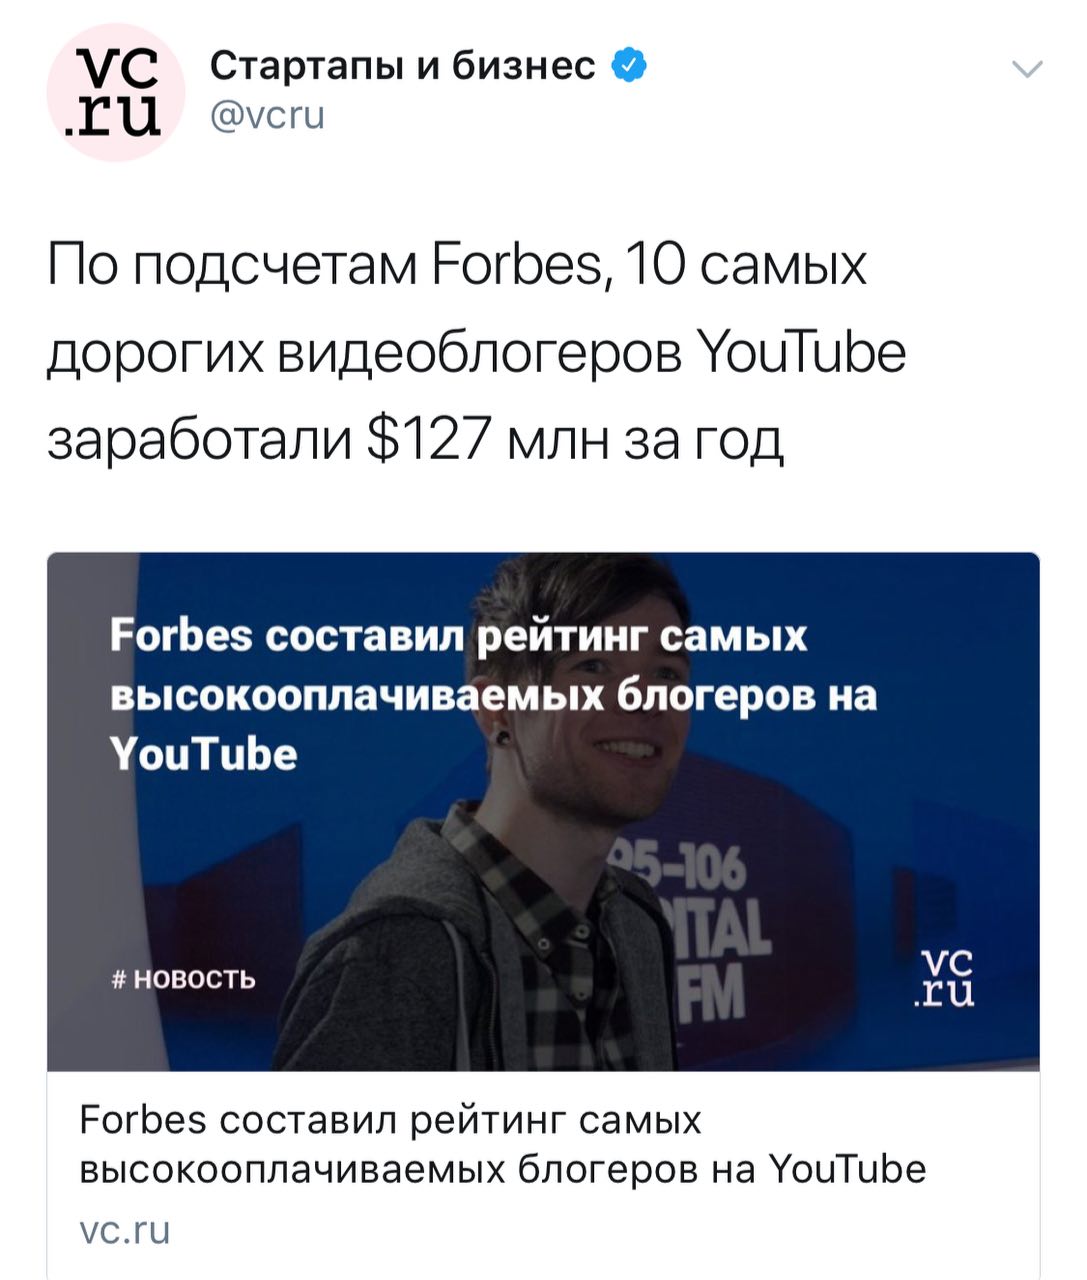Open the vc.ru profile avatar
The height and width of the screenshot is (1280, 1087).
(x=117, y=92)
